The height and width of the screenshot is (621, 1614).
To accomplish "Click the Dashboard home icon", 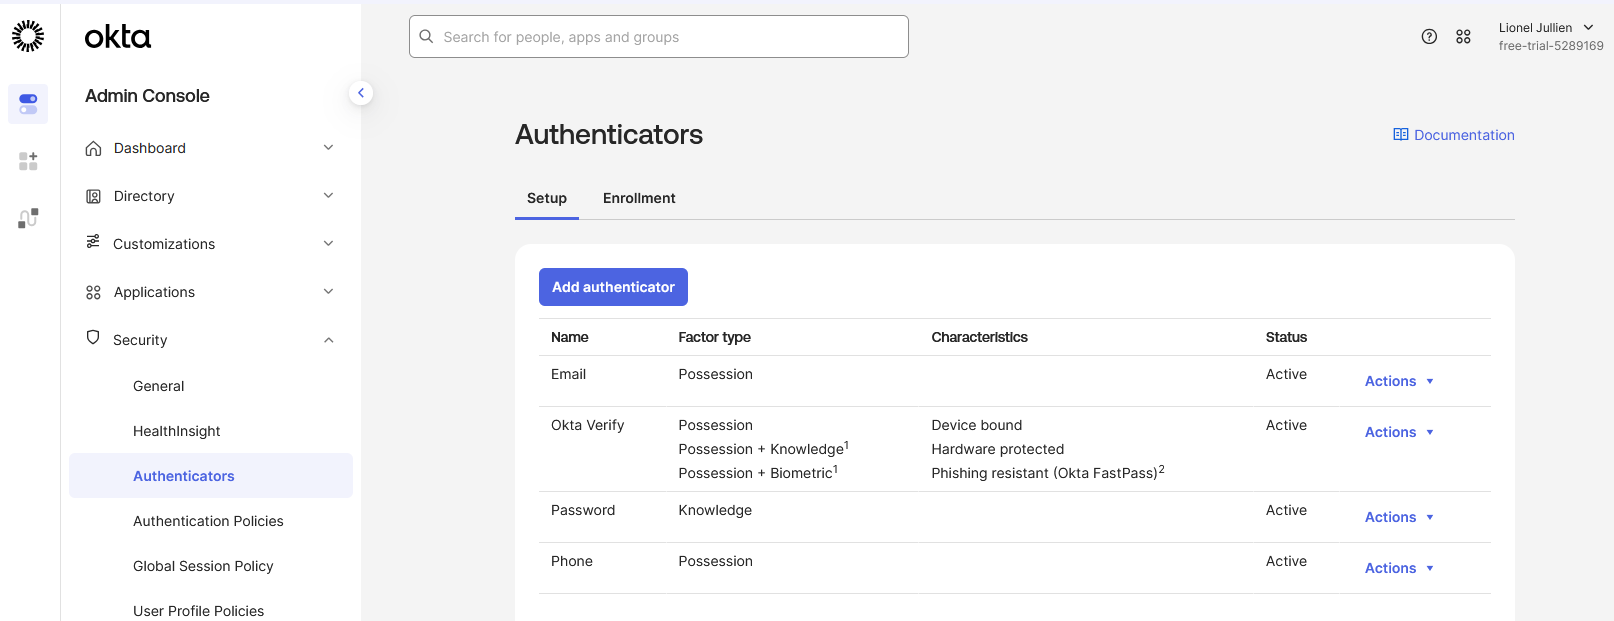I will click(93, 148).
